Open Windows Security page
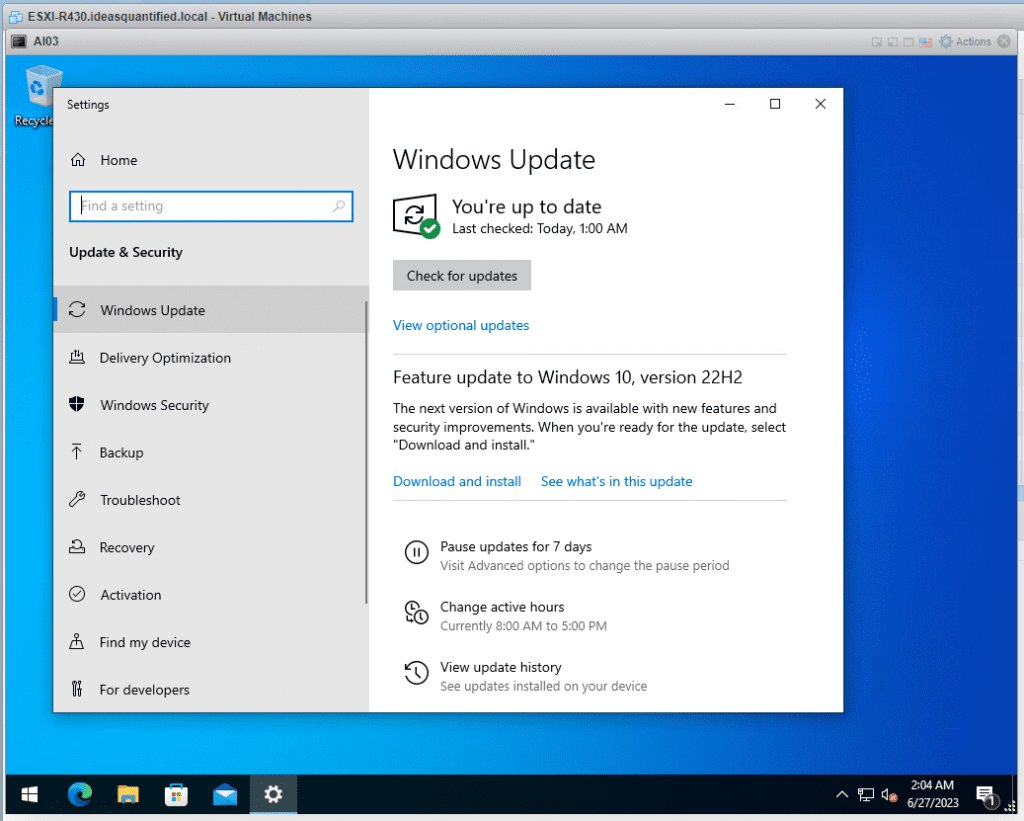The height and width of the screenshot is (821, 1024). tap(210, 405)
